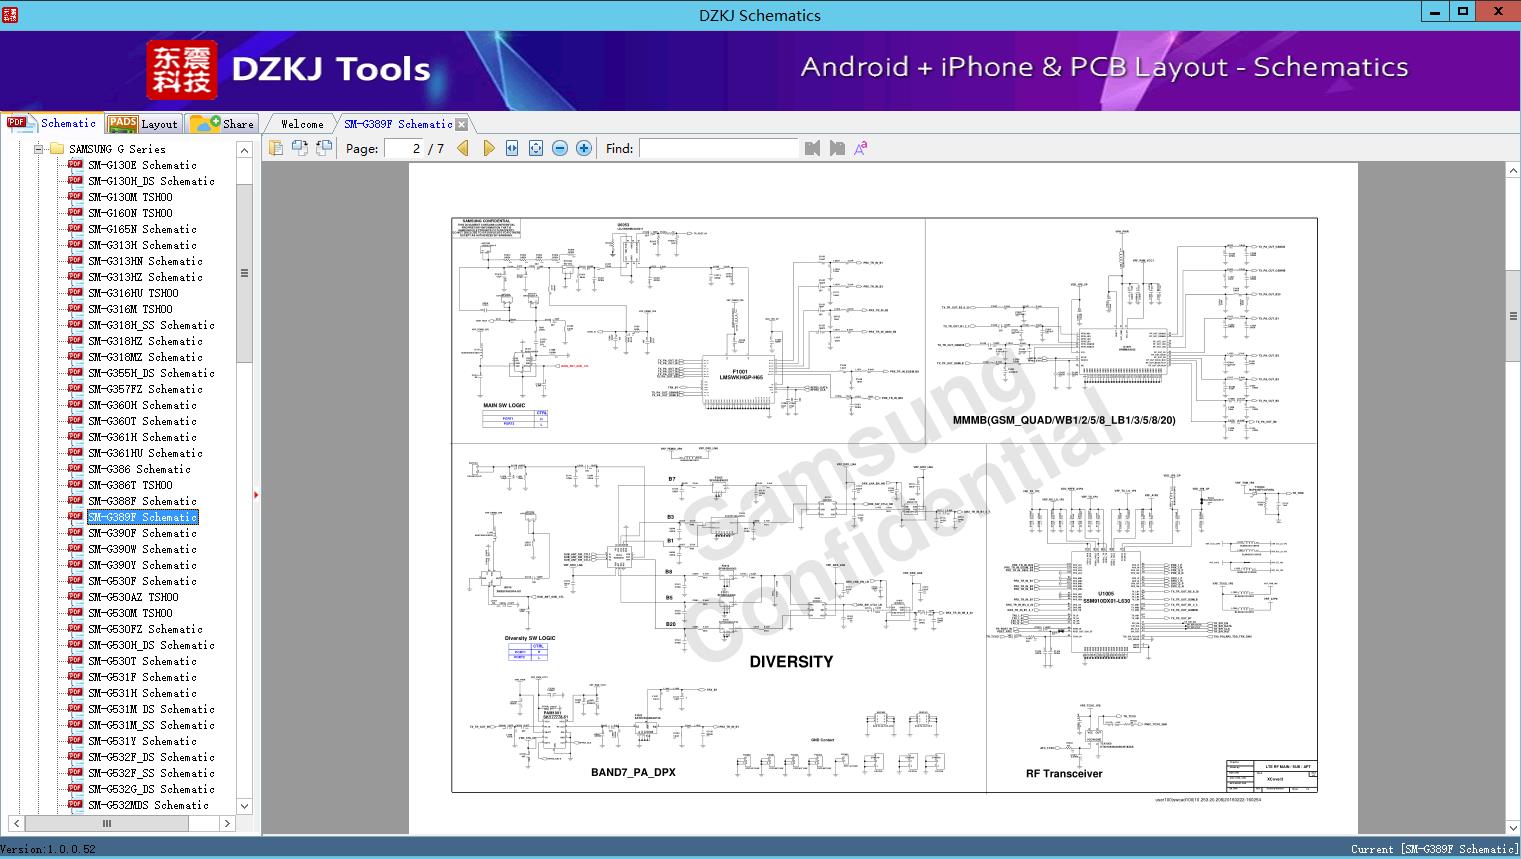Open the Share tab
Screen dimensions: 1521x859
pyautogui.click(x=223, y=124)
